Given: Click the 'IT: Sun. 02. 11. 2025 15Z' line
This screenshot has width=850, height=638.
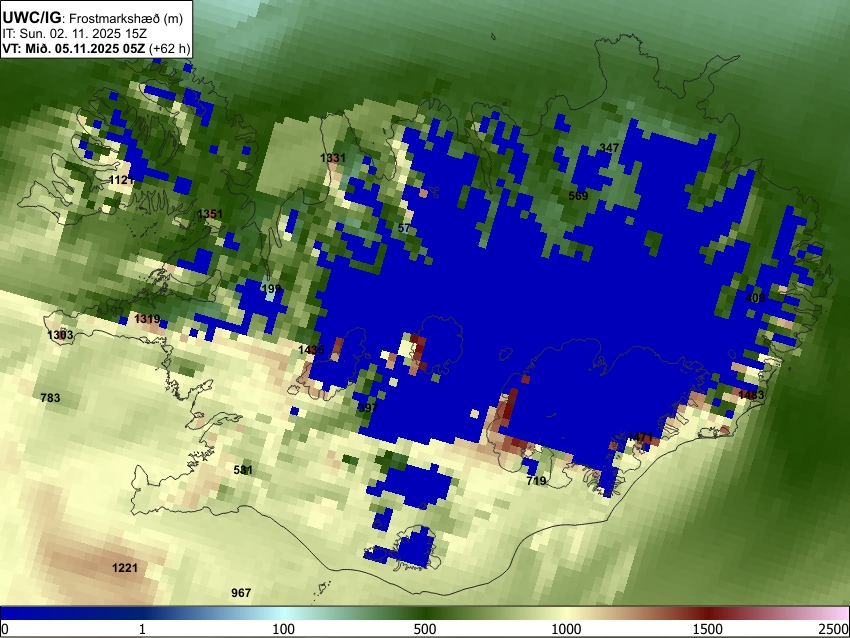Looking at the screenshot, I should pos(74,34).
